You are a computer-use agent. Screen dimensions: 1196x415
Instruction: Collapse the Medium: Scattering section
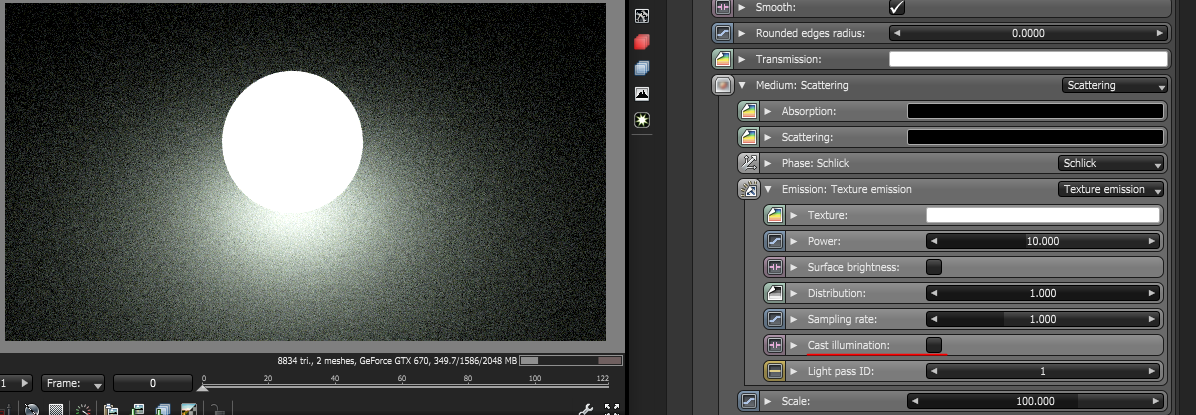[742, 85]
